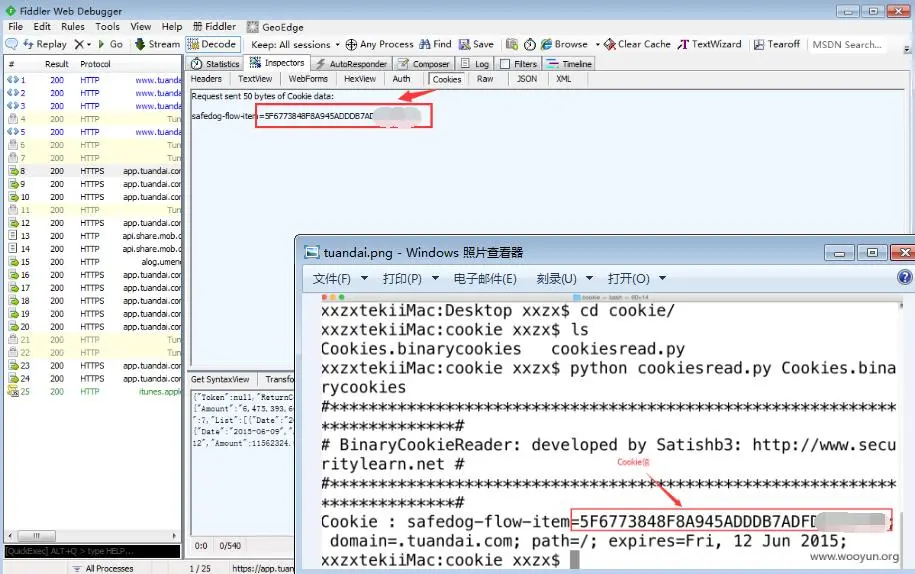Open the Tools menu
The height and width of the screenshot is (574, 915).
coord(107,27)
